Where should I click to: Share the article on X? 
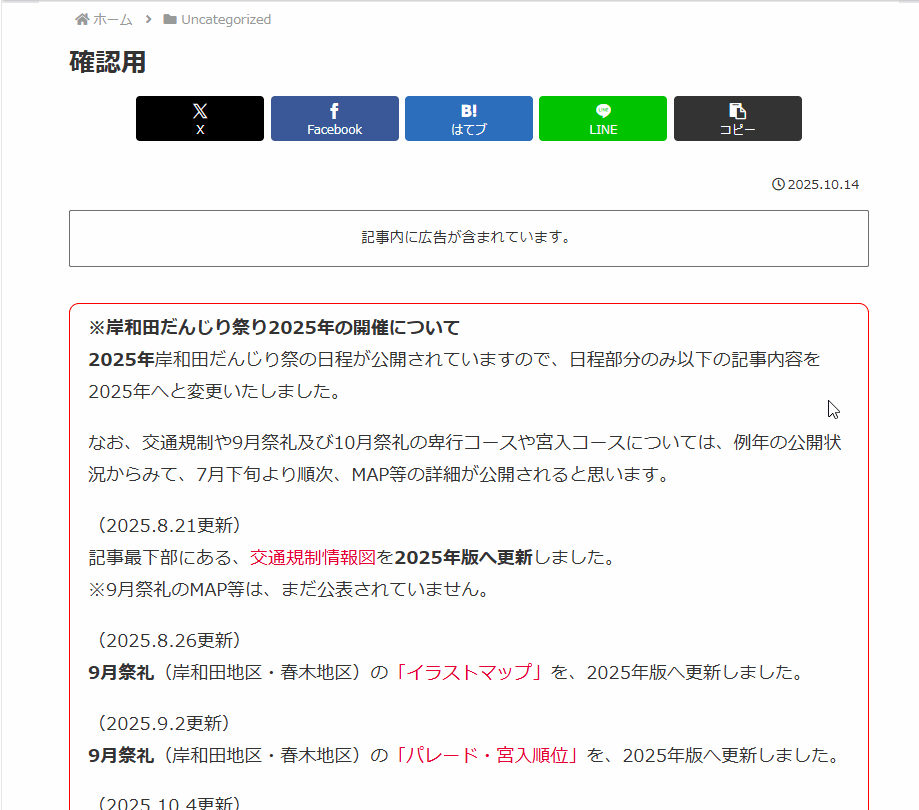tap(200, 119)
